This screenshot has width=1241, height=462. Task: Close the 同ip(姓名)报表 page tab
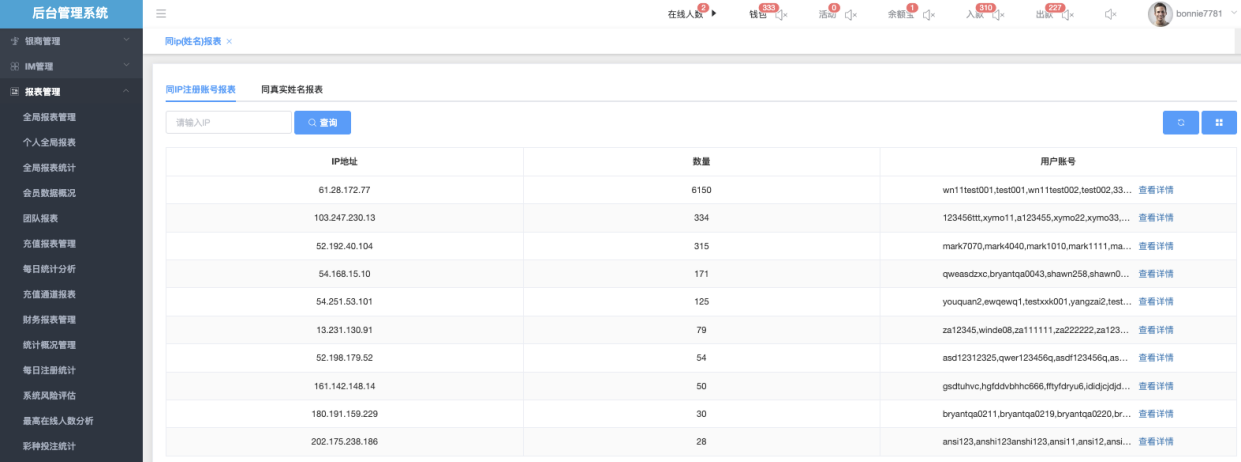pyautogui.click(x=229, y=41)
